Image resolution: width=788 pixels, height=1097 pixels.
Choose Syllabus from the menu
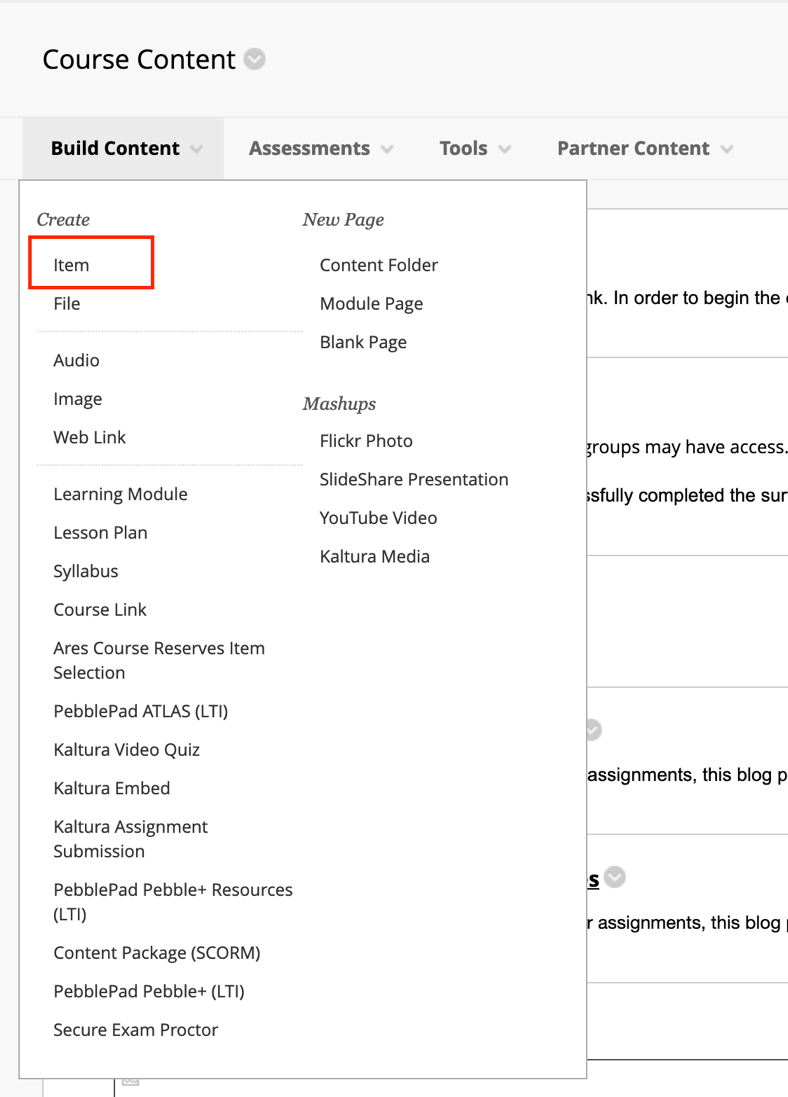click(x=86, y=571)
